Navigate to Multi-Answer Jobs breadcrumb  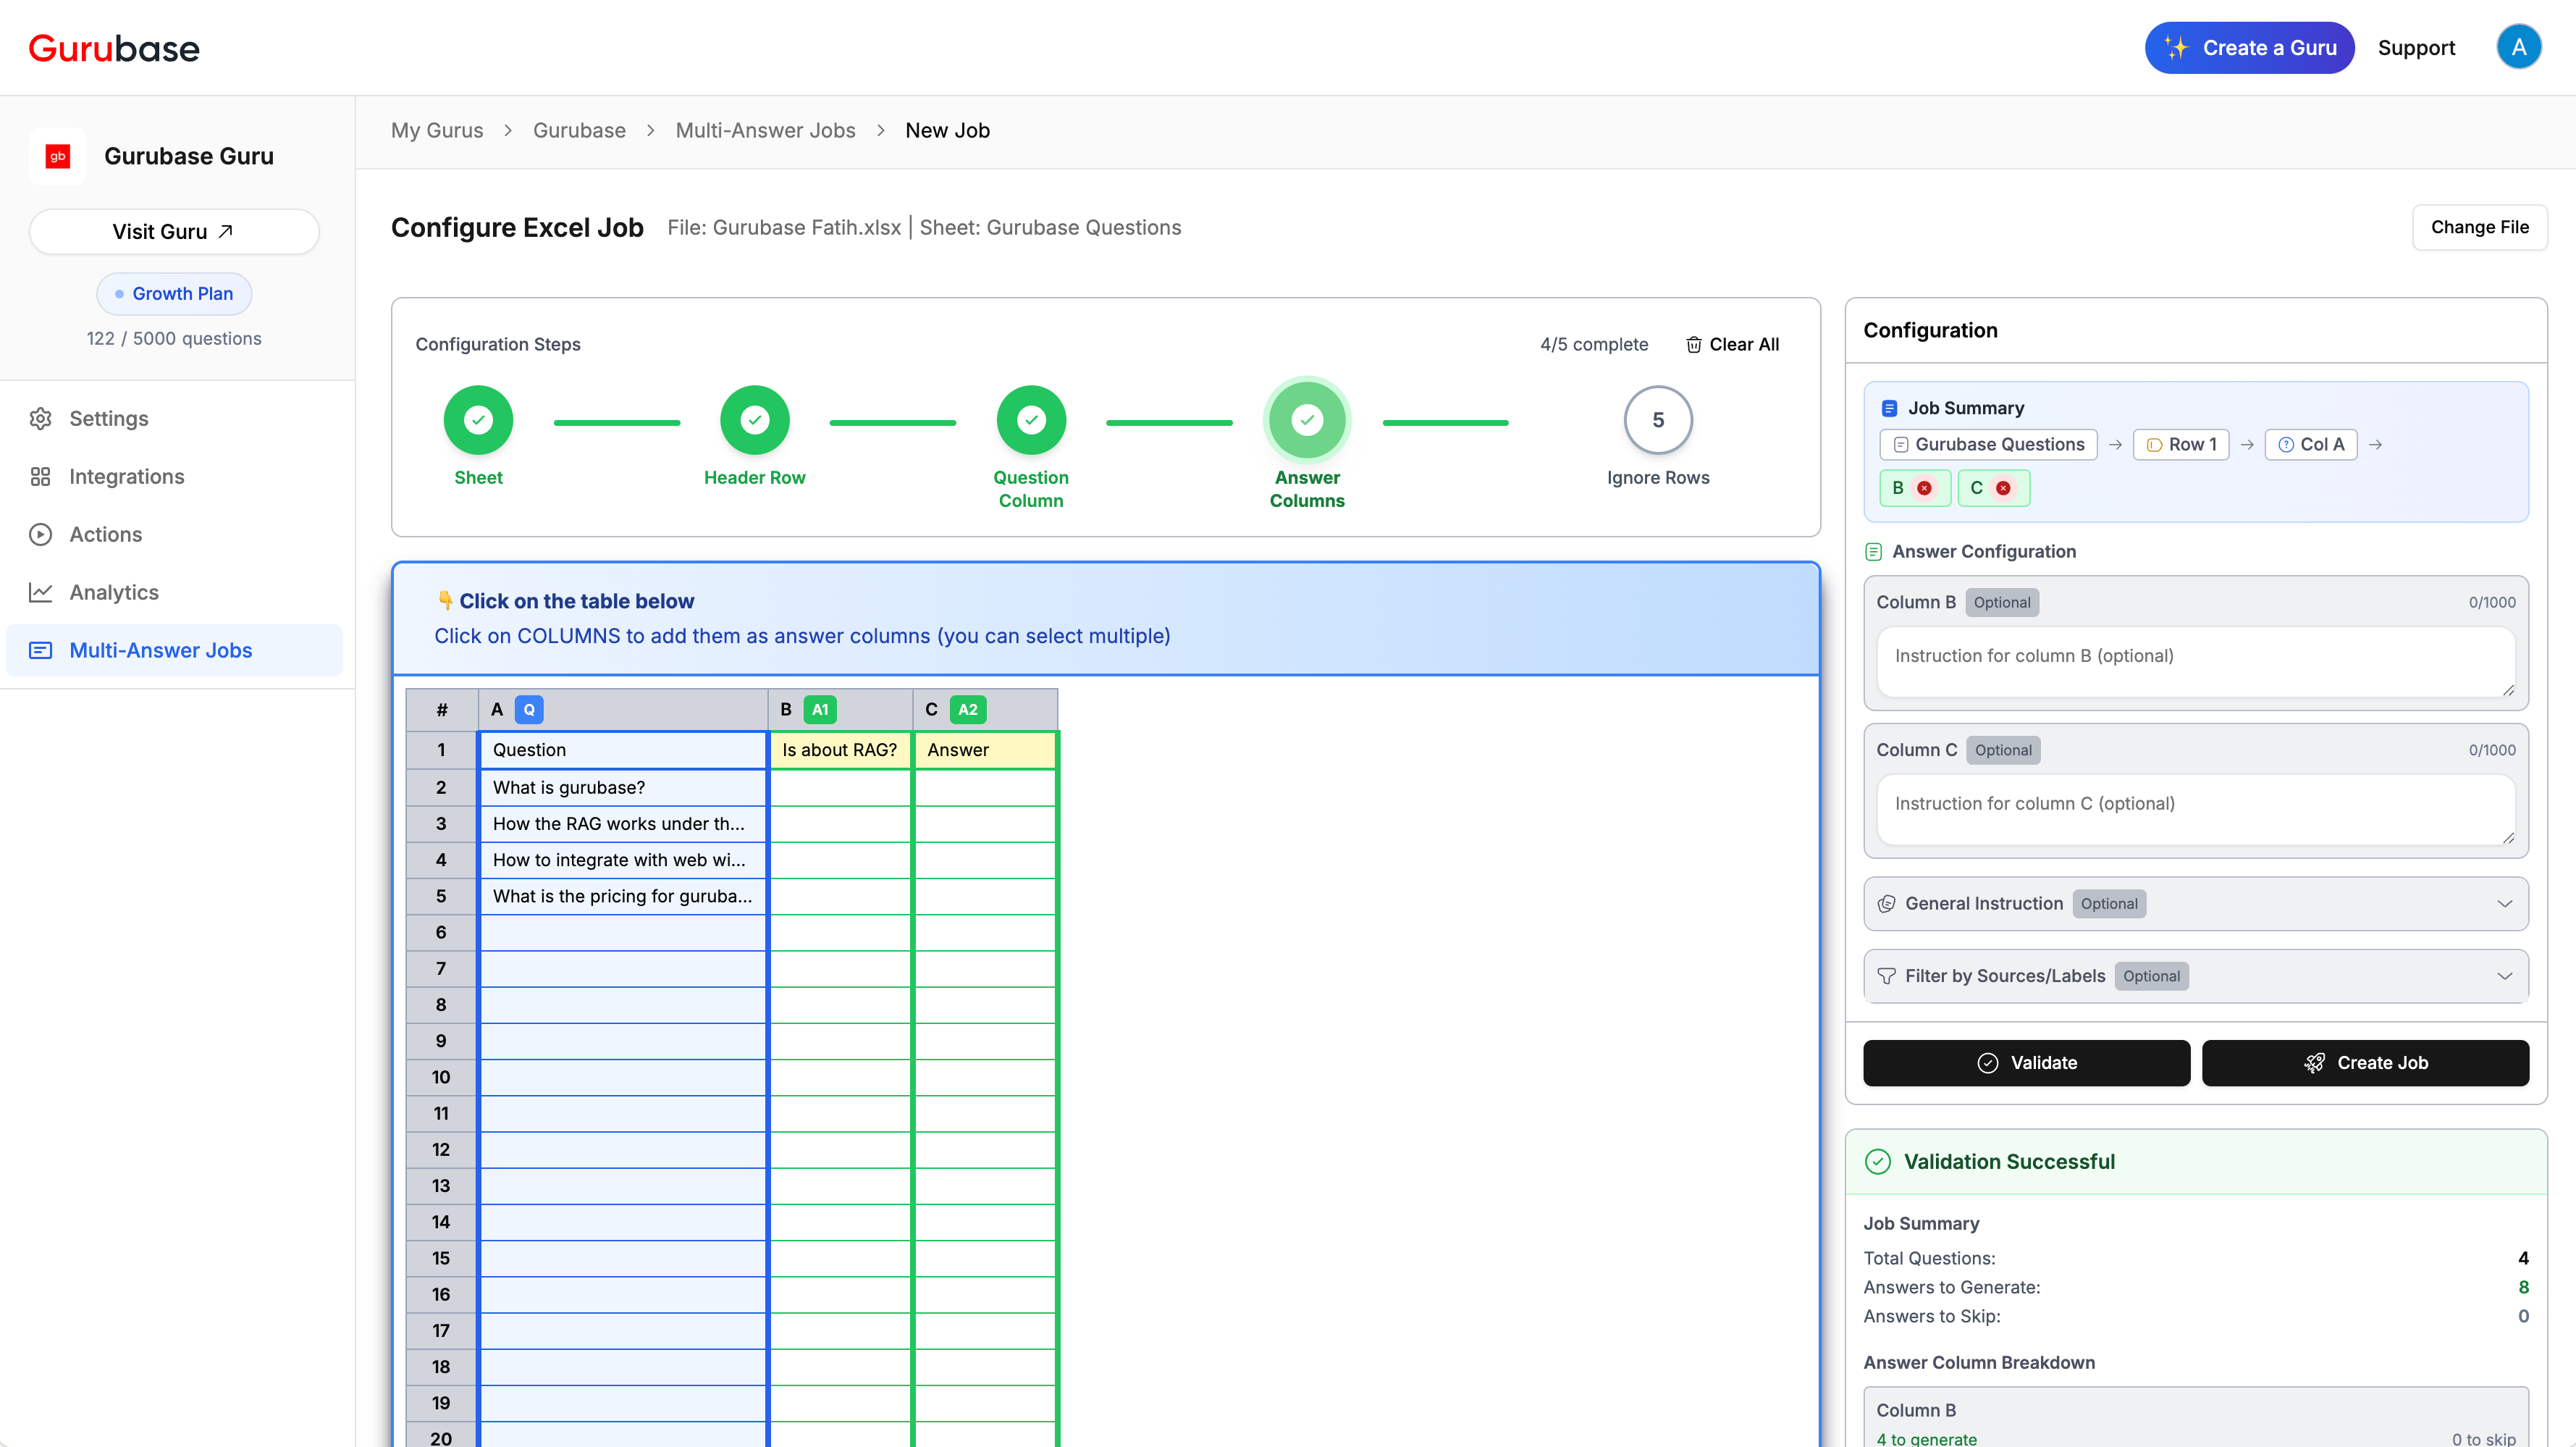point(765,130)
